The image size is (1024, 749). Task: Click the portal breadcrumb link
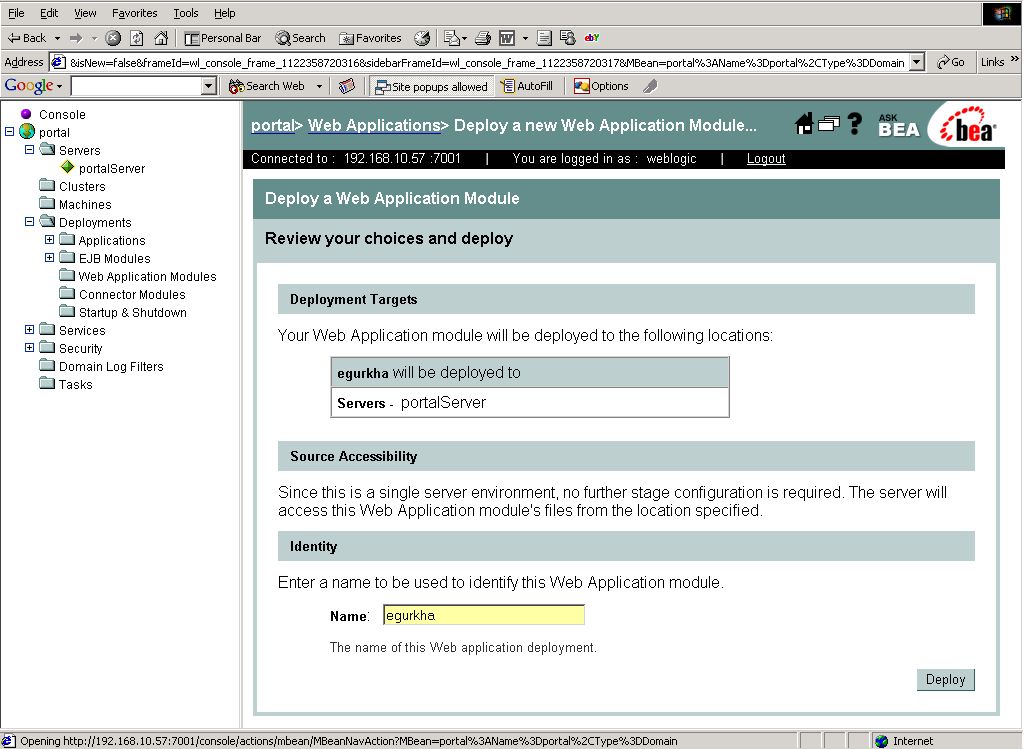[272, 125]
